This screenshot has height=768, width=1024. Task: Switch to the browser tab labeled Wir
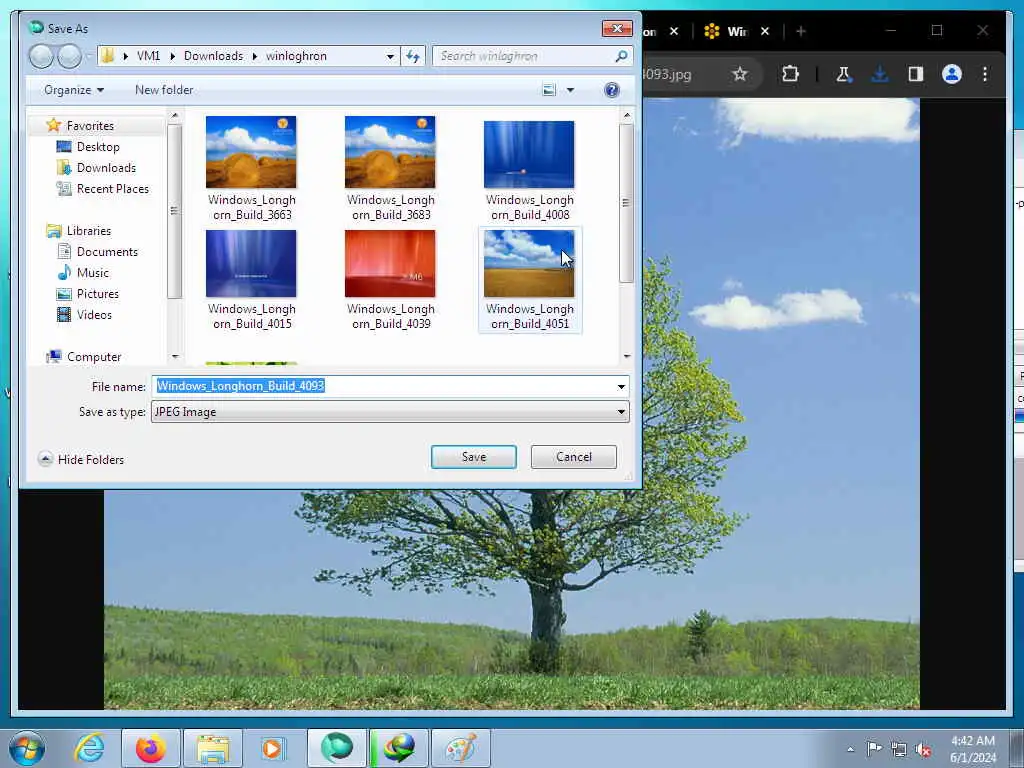pos(735,31)
